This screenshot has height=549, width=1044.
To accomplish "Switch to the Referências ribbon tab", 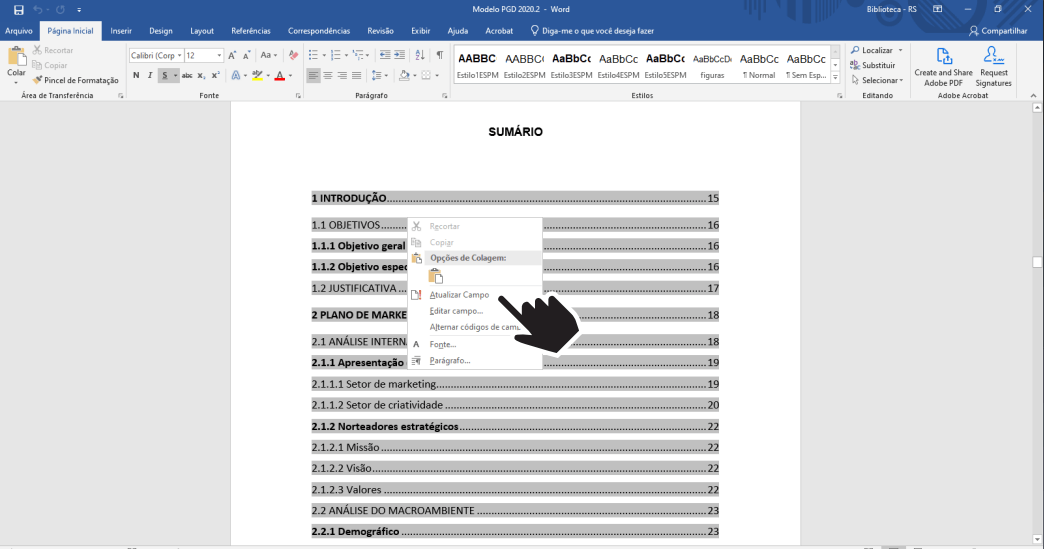I will [250, 31].
